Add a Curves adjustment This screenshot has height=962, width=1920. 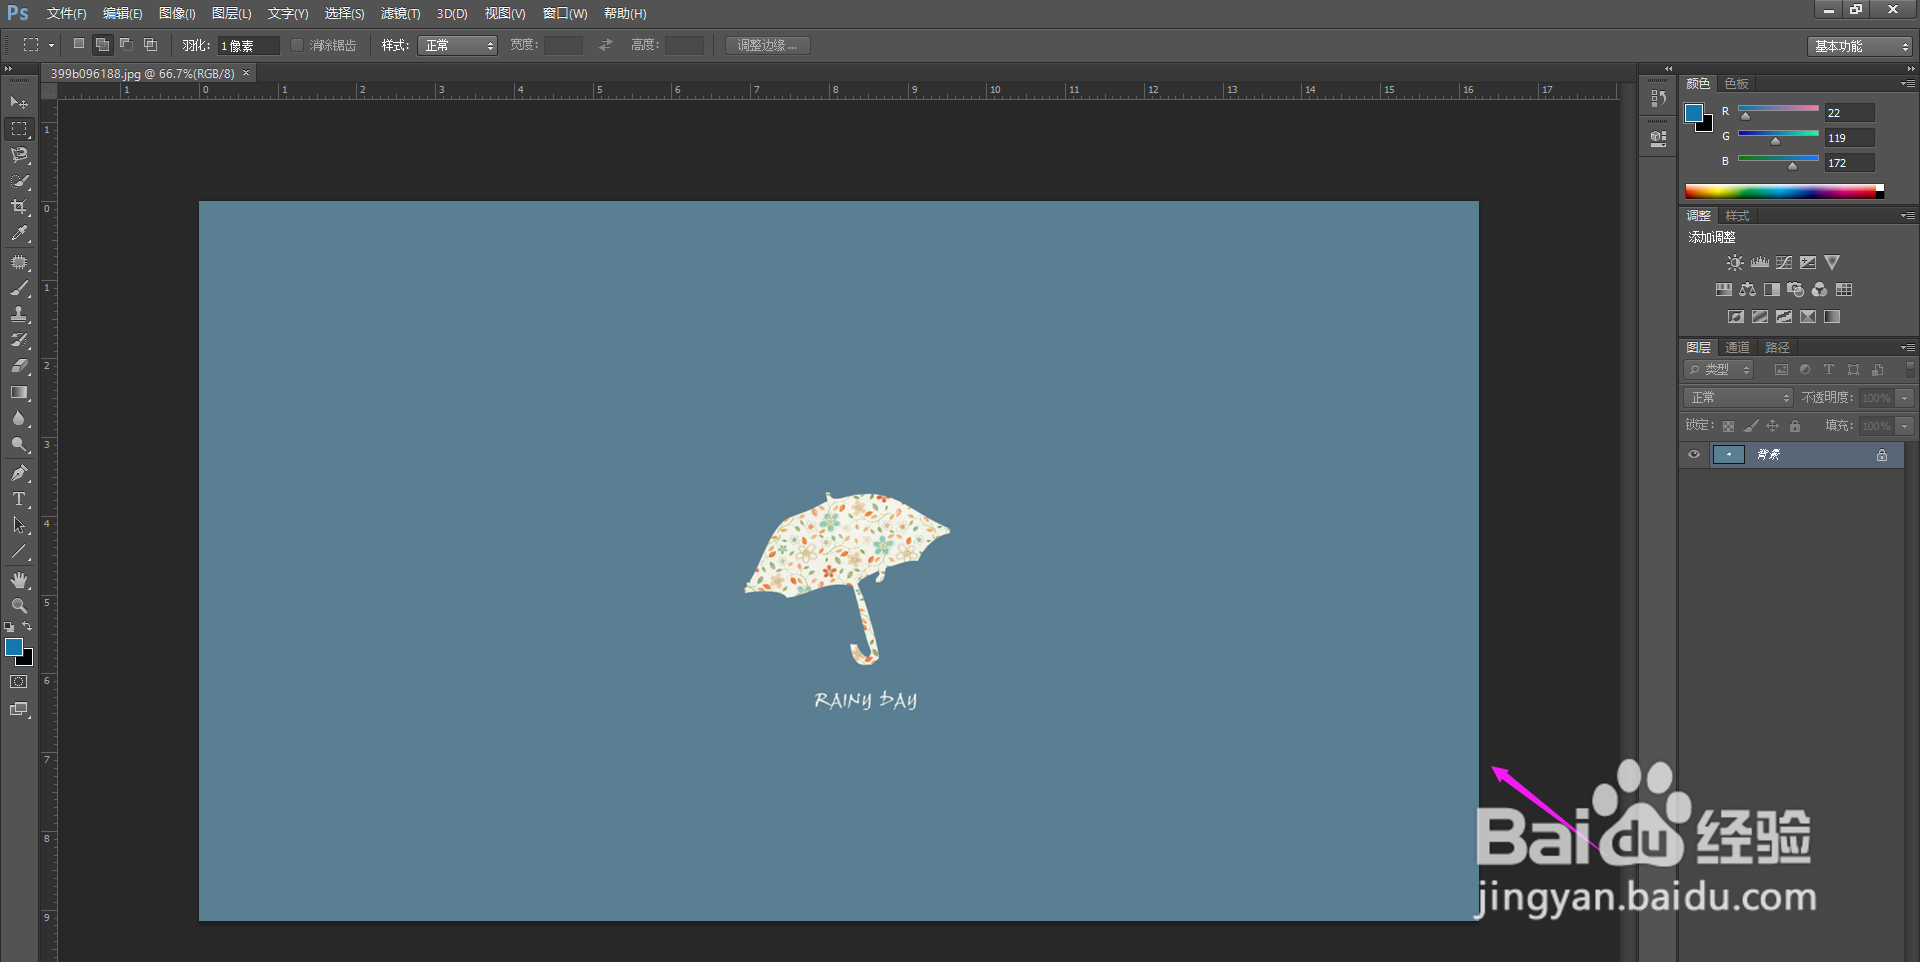(x=1784, y=263)
